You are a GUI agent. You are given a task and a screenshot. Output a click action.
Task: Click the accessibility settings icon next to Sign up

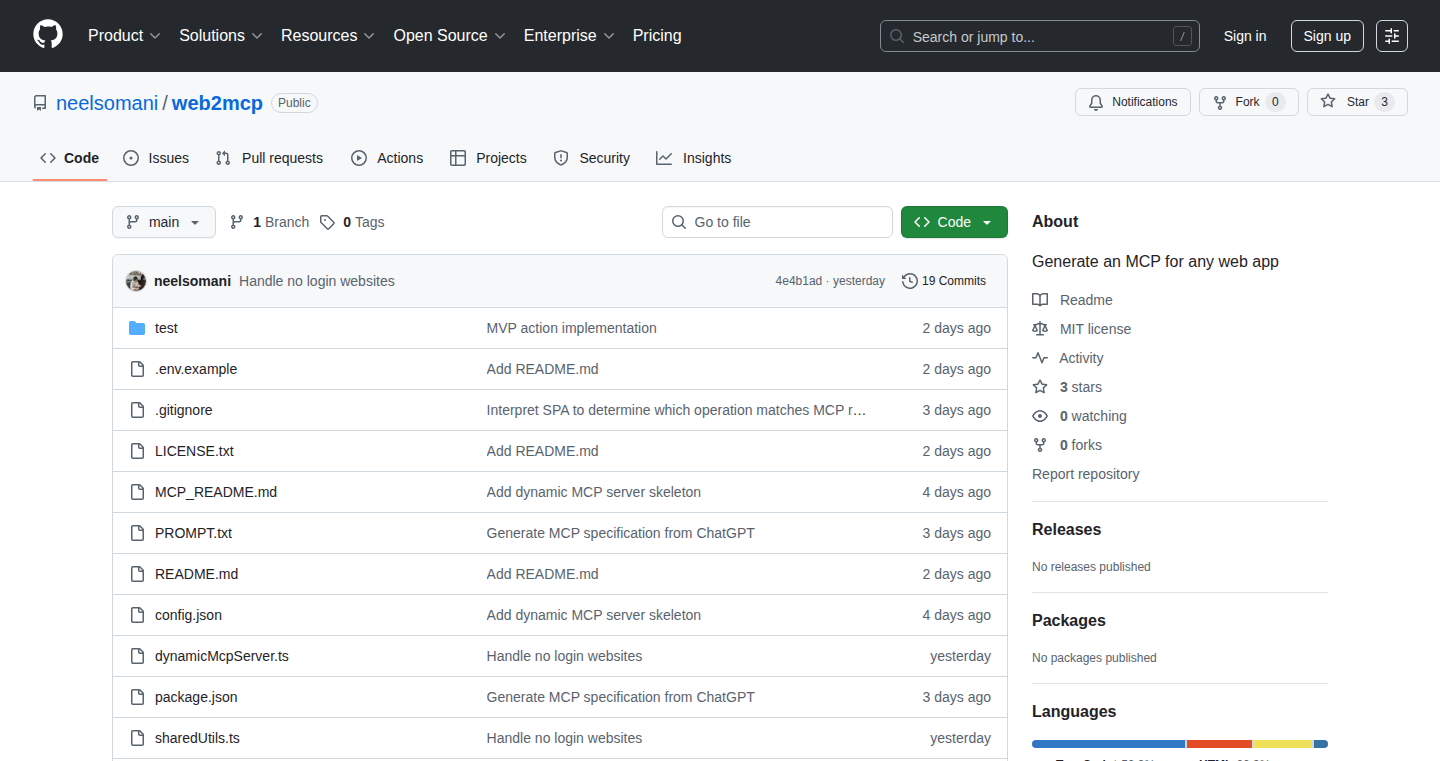pos(1391,36)
